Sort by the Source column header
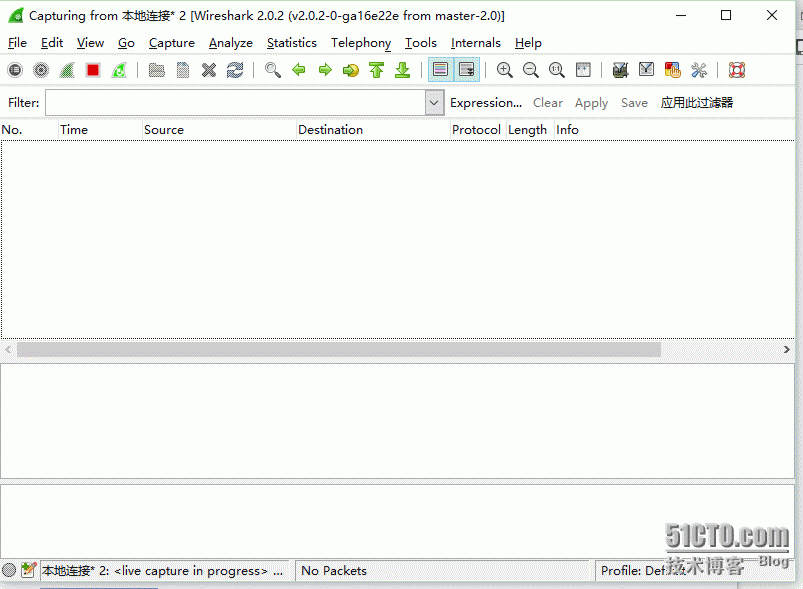The height and width of the screenshot is (589, 803). [219, 130]
